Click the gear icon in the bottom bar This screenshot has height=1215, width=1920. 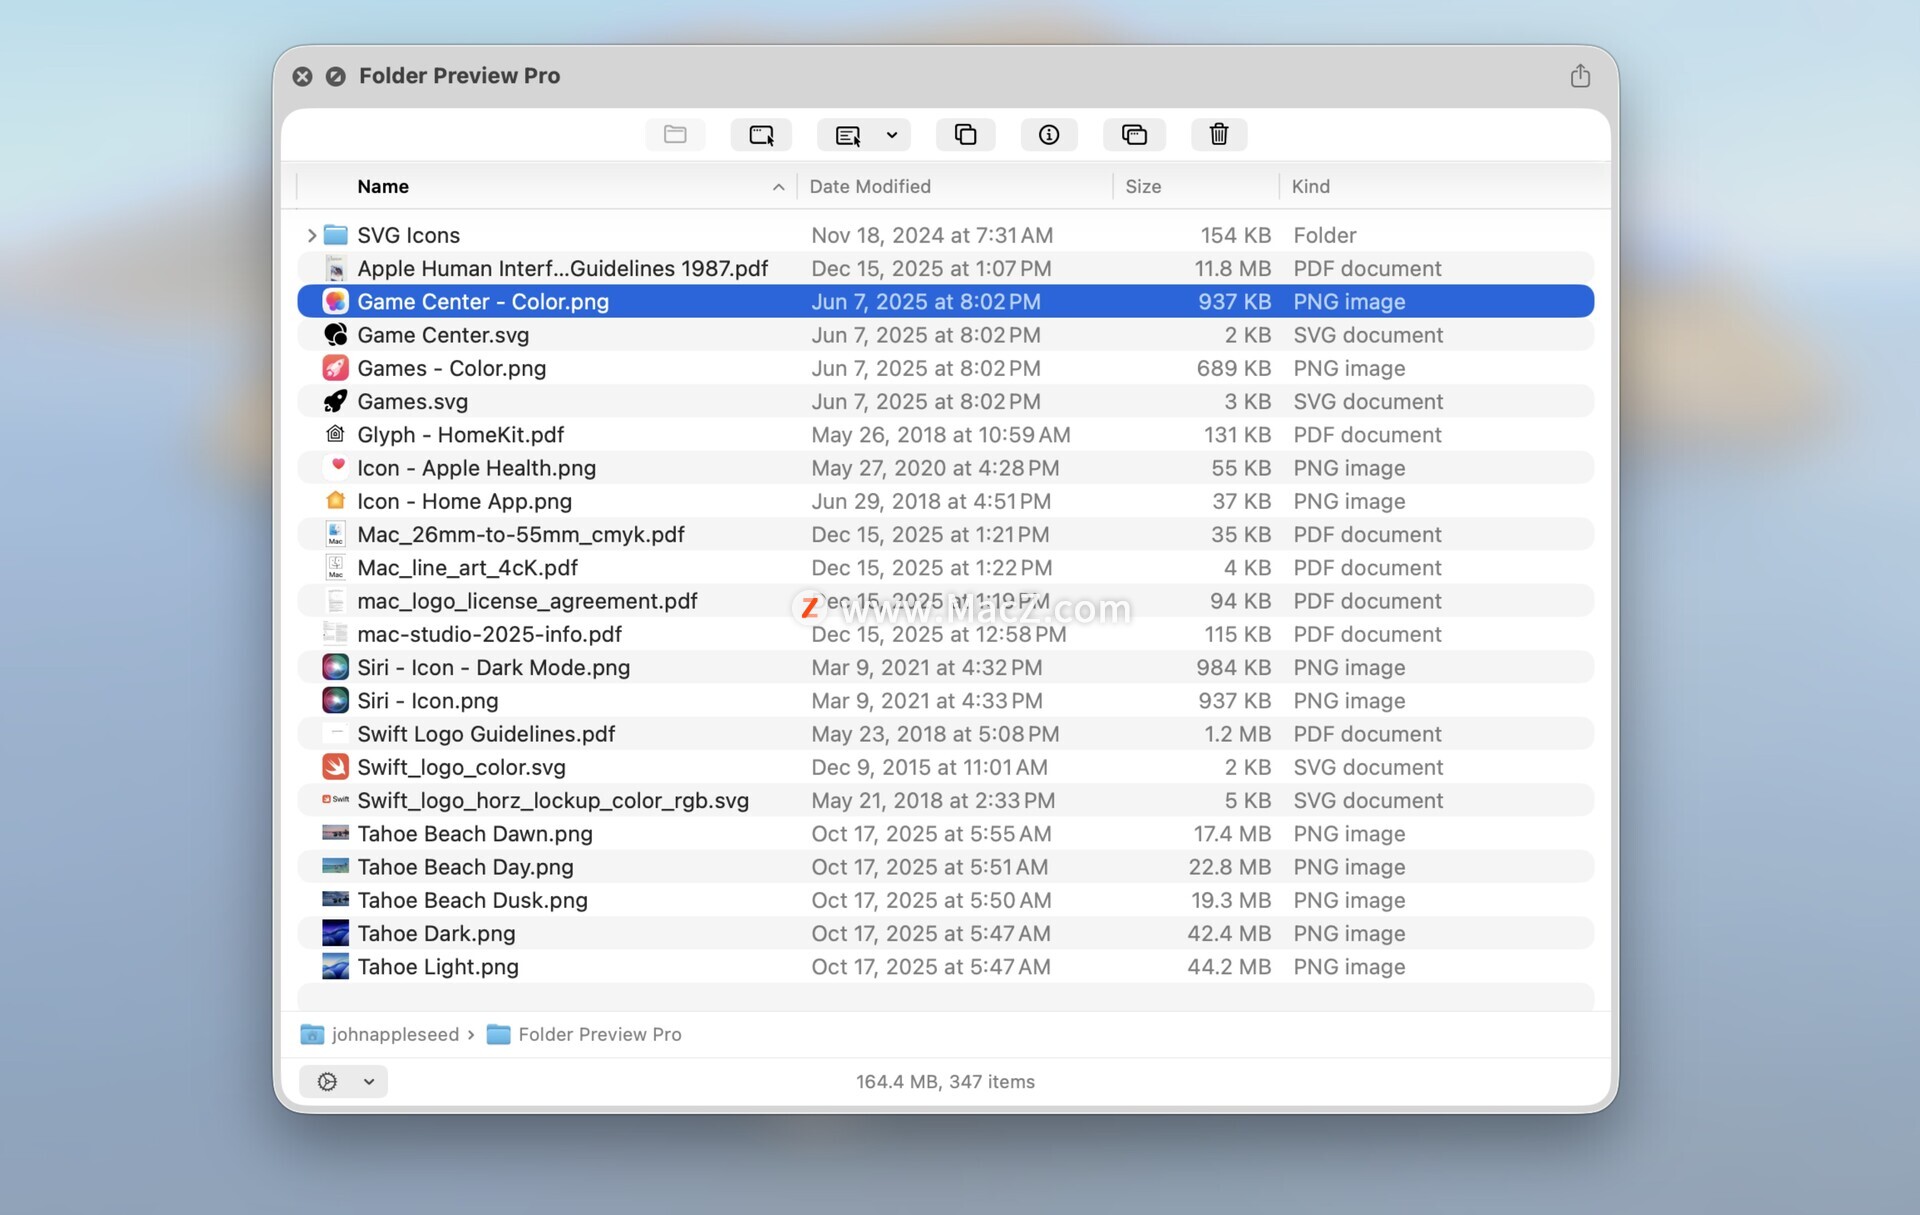click(x=327, y=1081)
